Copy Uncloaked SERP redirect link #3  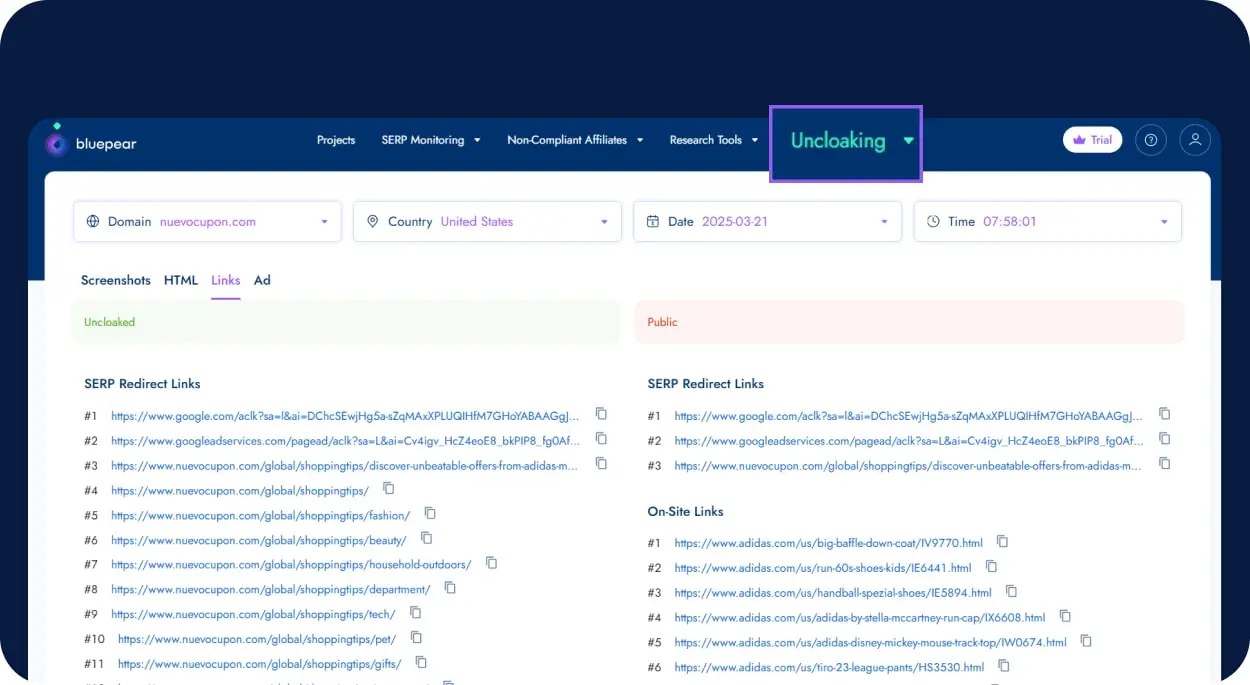(x=601, y=464)
